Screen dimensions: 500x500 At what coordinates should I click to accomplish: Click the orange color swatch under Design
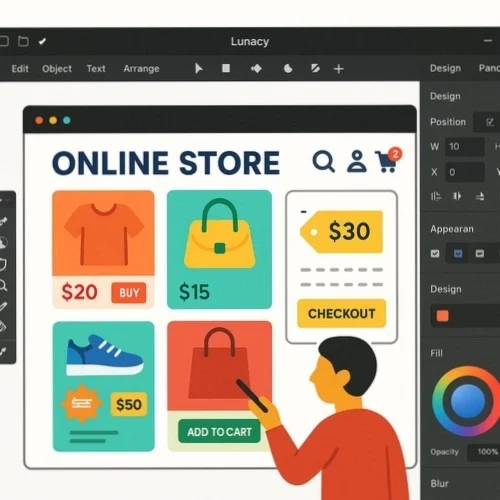tap(443, 315)
